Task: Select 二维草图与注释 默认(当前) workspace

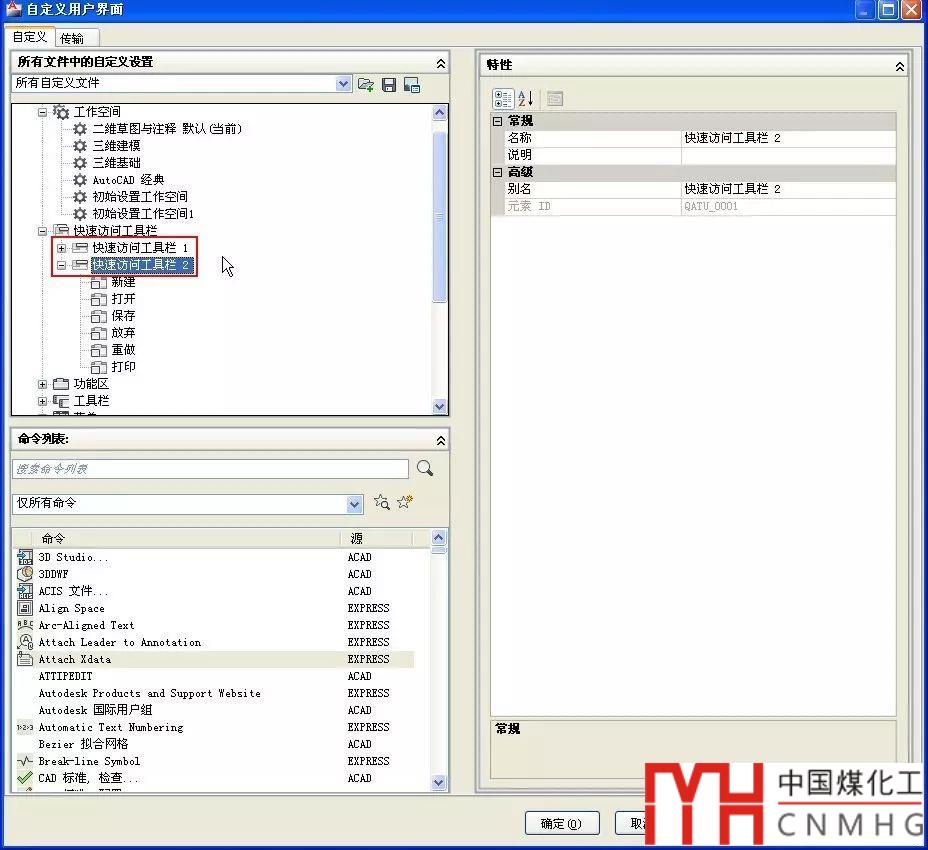Action: click(167, 128)
